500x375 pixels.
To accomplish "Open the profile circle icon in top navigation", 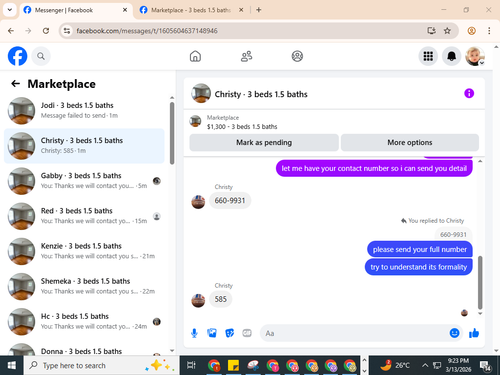I will pos(297,56).
